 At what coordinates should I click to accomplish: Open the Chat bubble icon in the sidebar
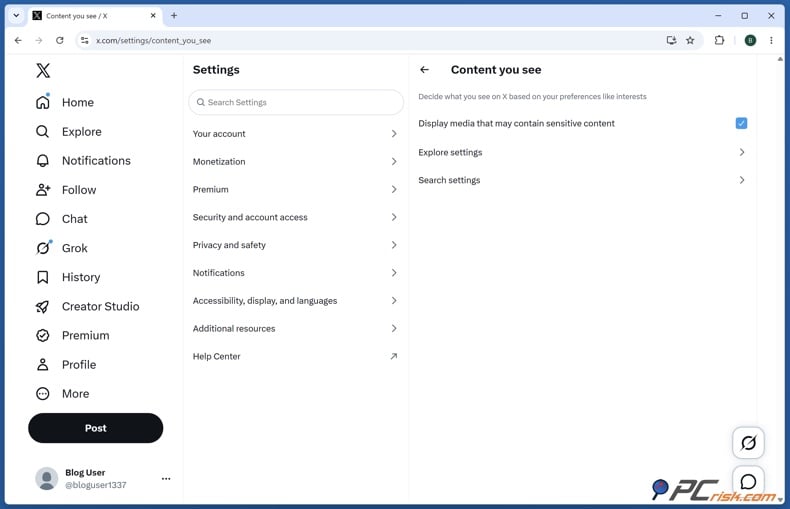(x=43, y=219)
